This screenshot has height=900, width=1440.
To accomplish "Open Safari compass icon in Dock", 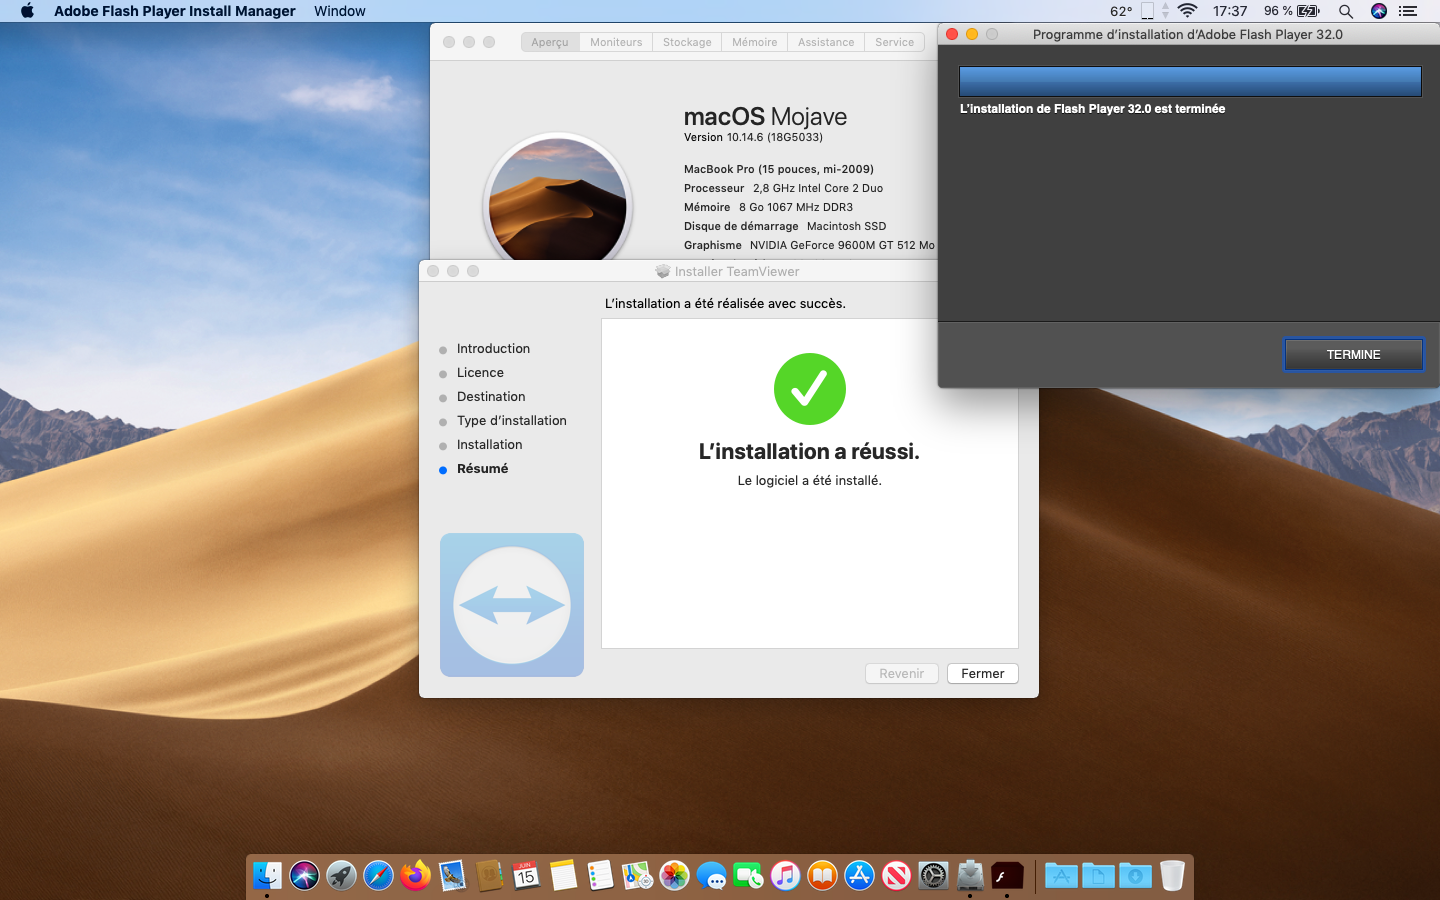I will point(378,876).
